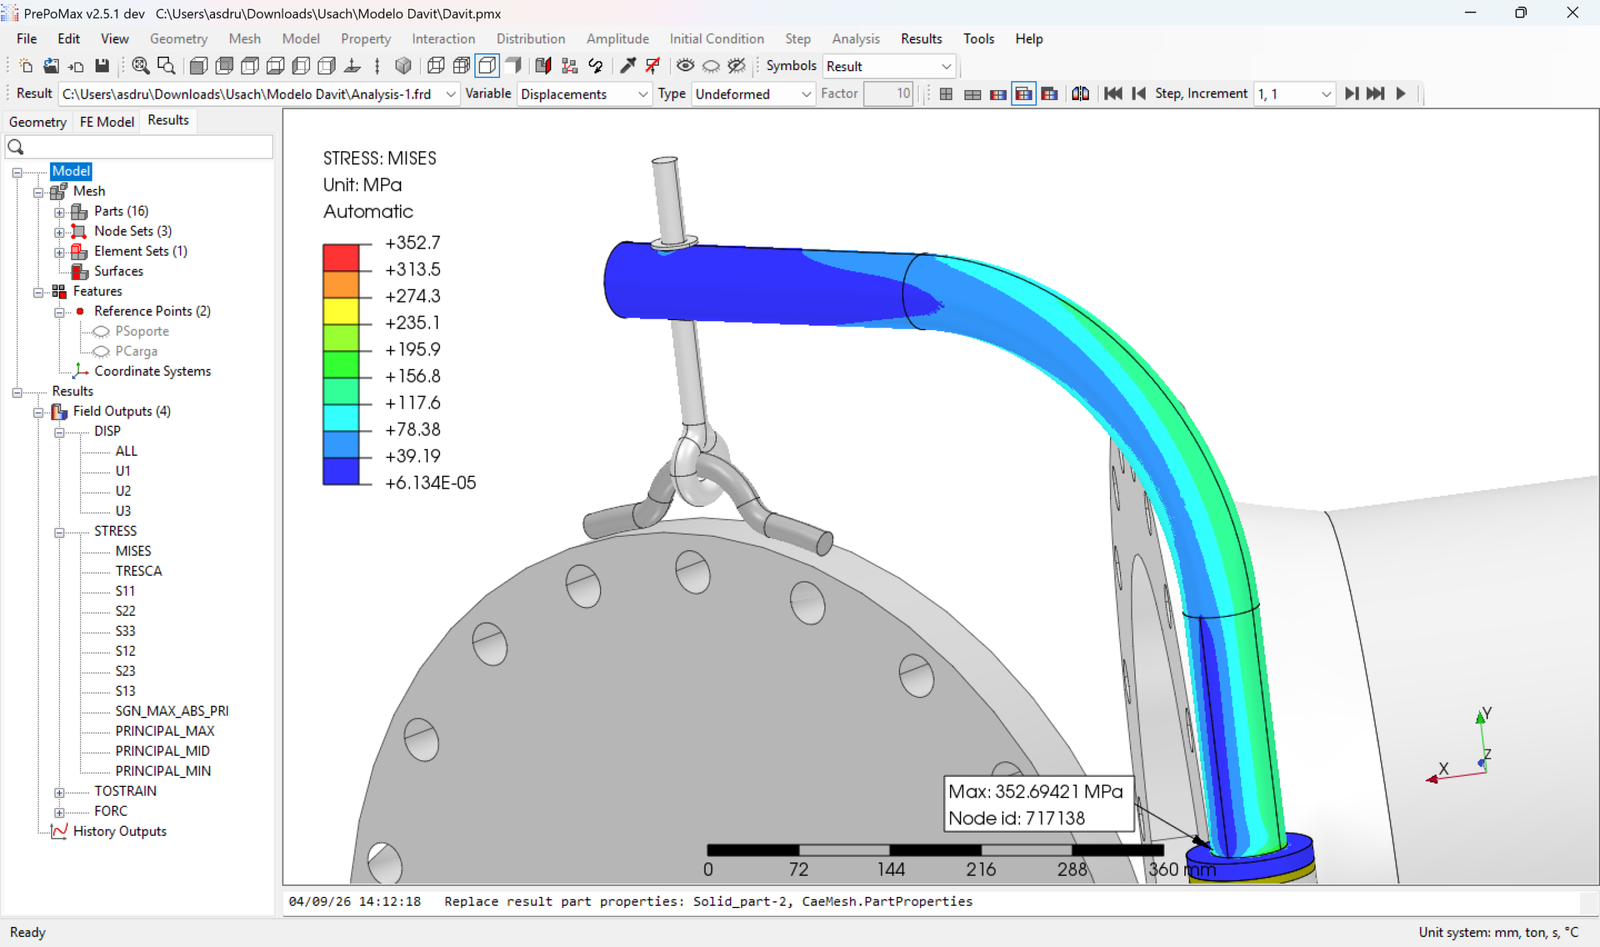This screenshot has width=1600, height=947.
Task: Open the Tools menu
Action: [978, 39]
